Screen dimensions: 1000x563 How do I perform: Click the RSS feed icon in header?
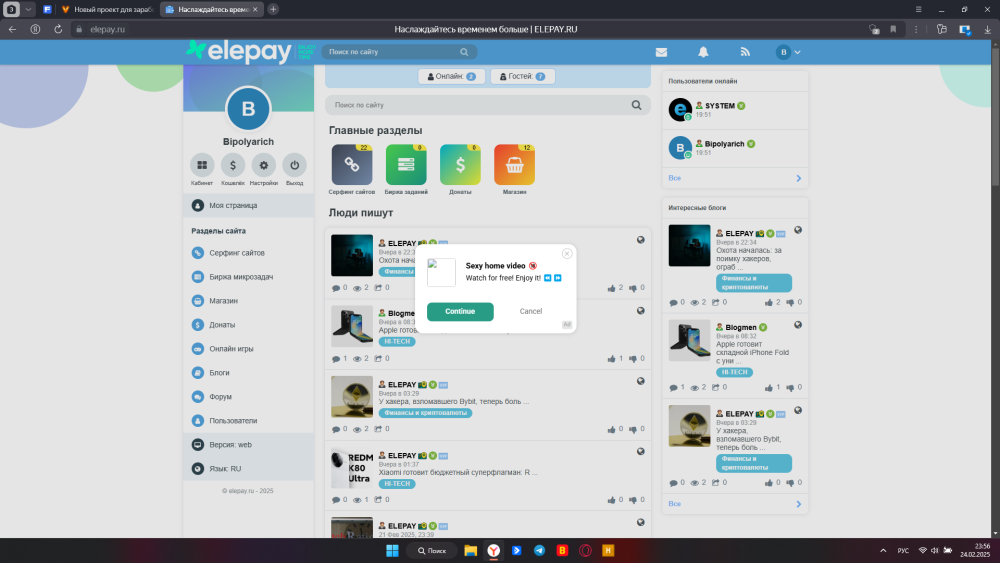pos(744,52)
